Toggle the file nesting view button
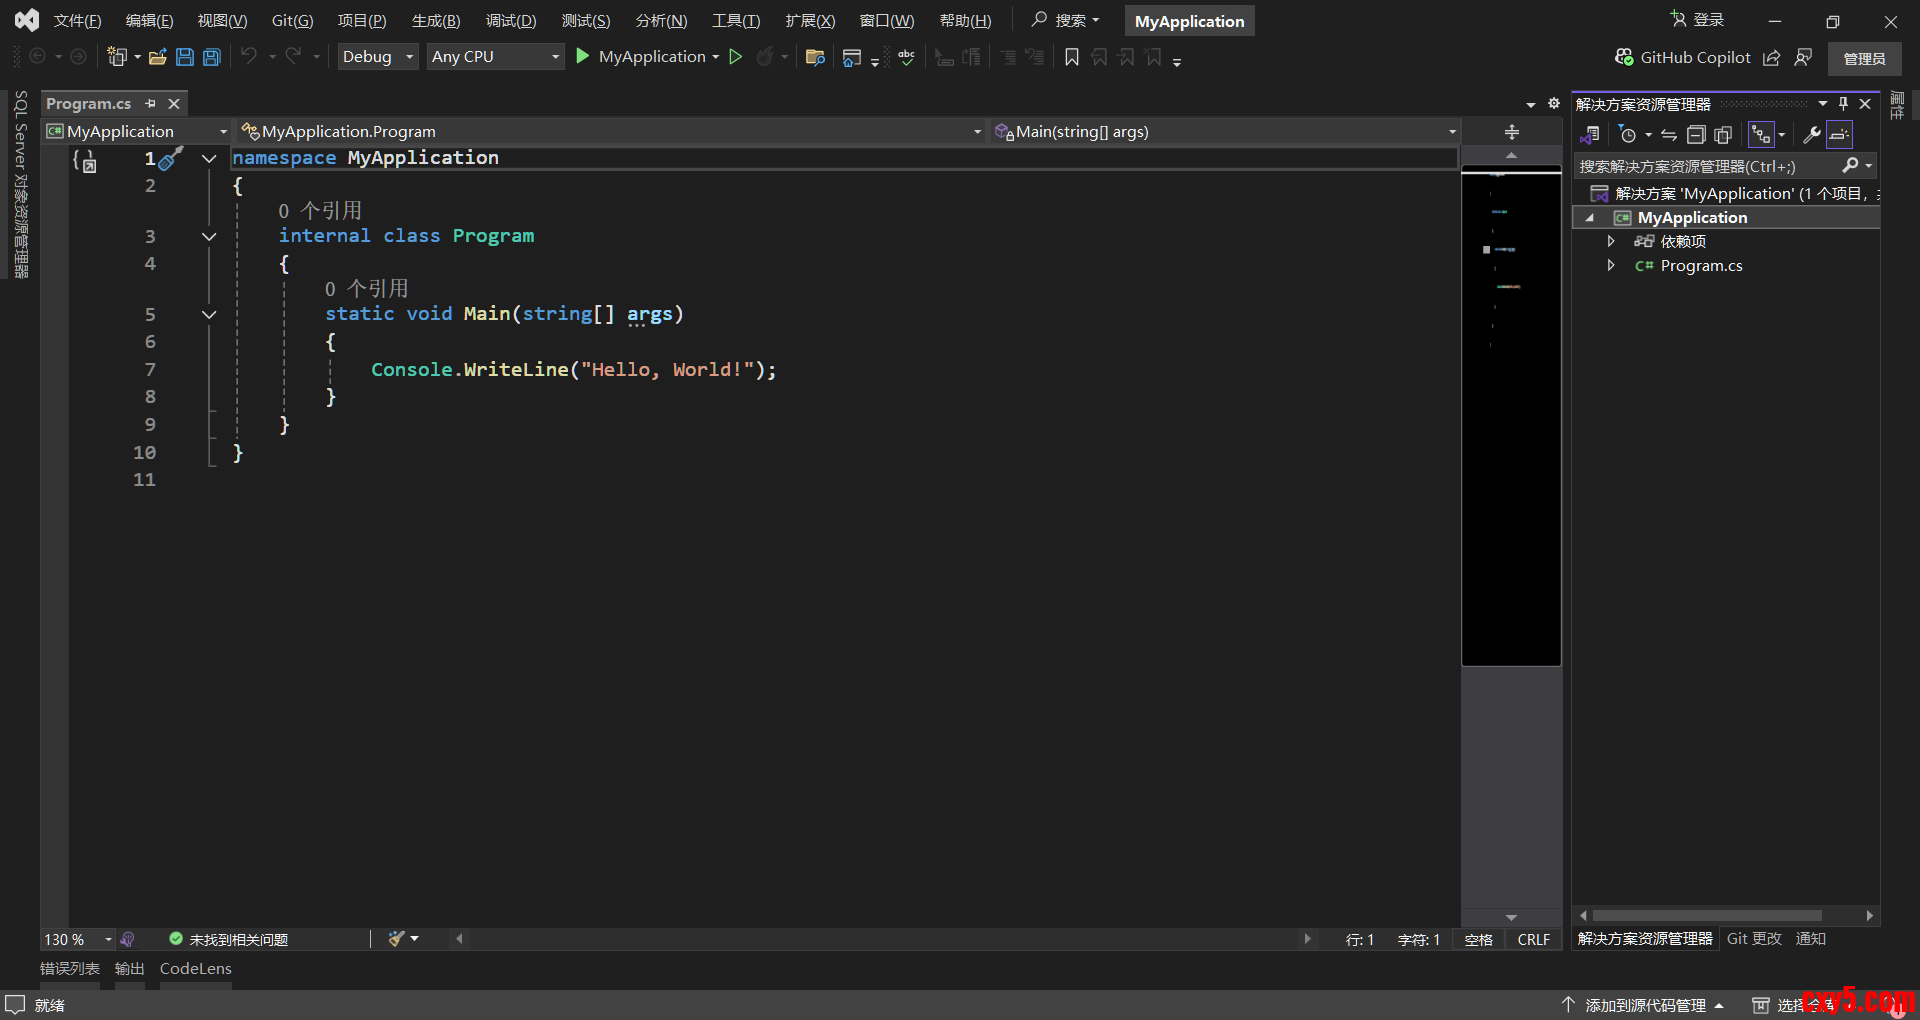Image resolution: width=1920 pixels, height=1020 pixels. (1761, 135)
